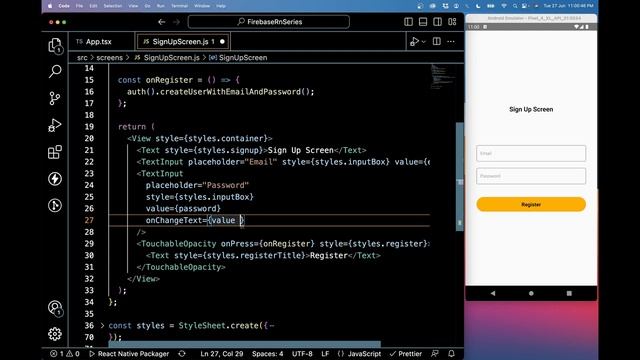Toggle the secondary sidebar layout icon
Viewport: 640px width, 360px height.
pos(438,22)
